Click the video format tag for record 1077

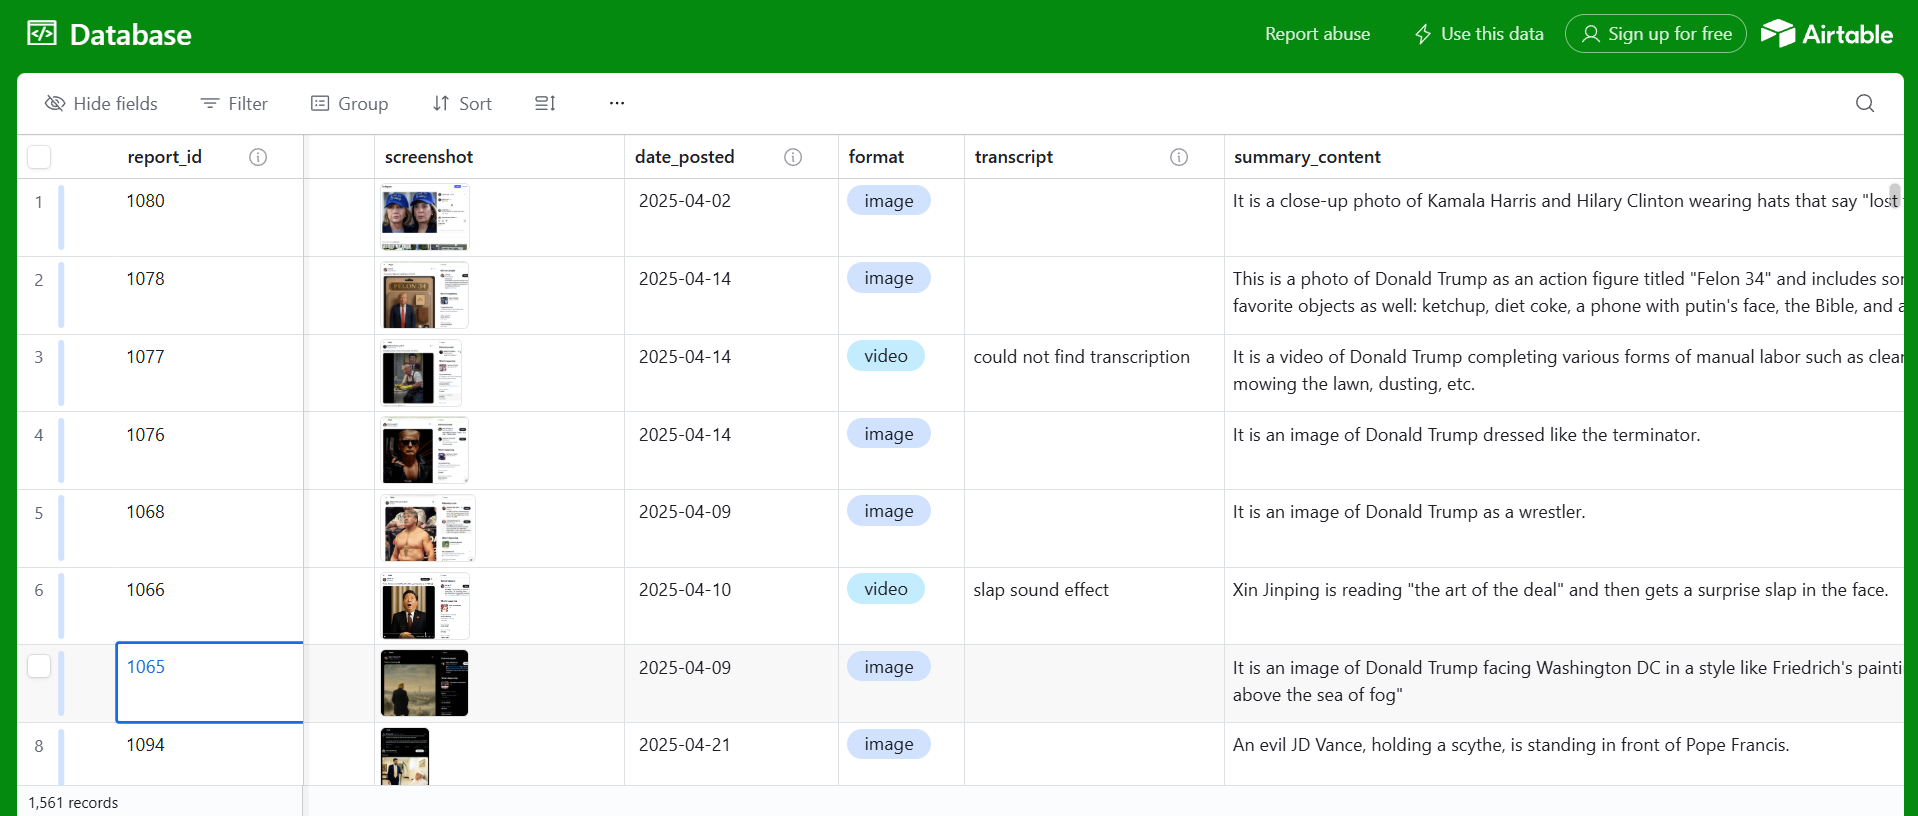[885, 356]
